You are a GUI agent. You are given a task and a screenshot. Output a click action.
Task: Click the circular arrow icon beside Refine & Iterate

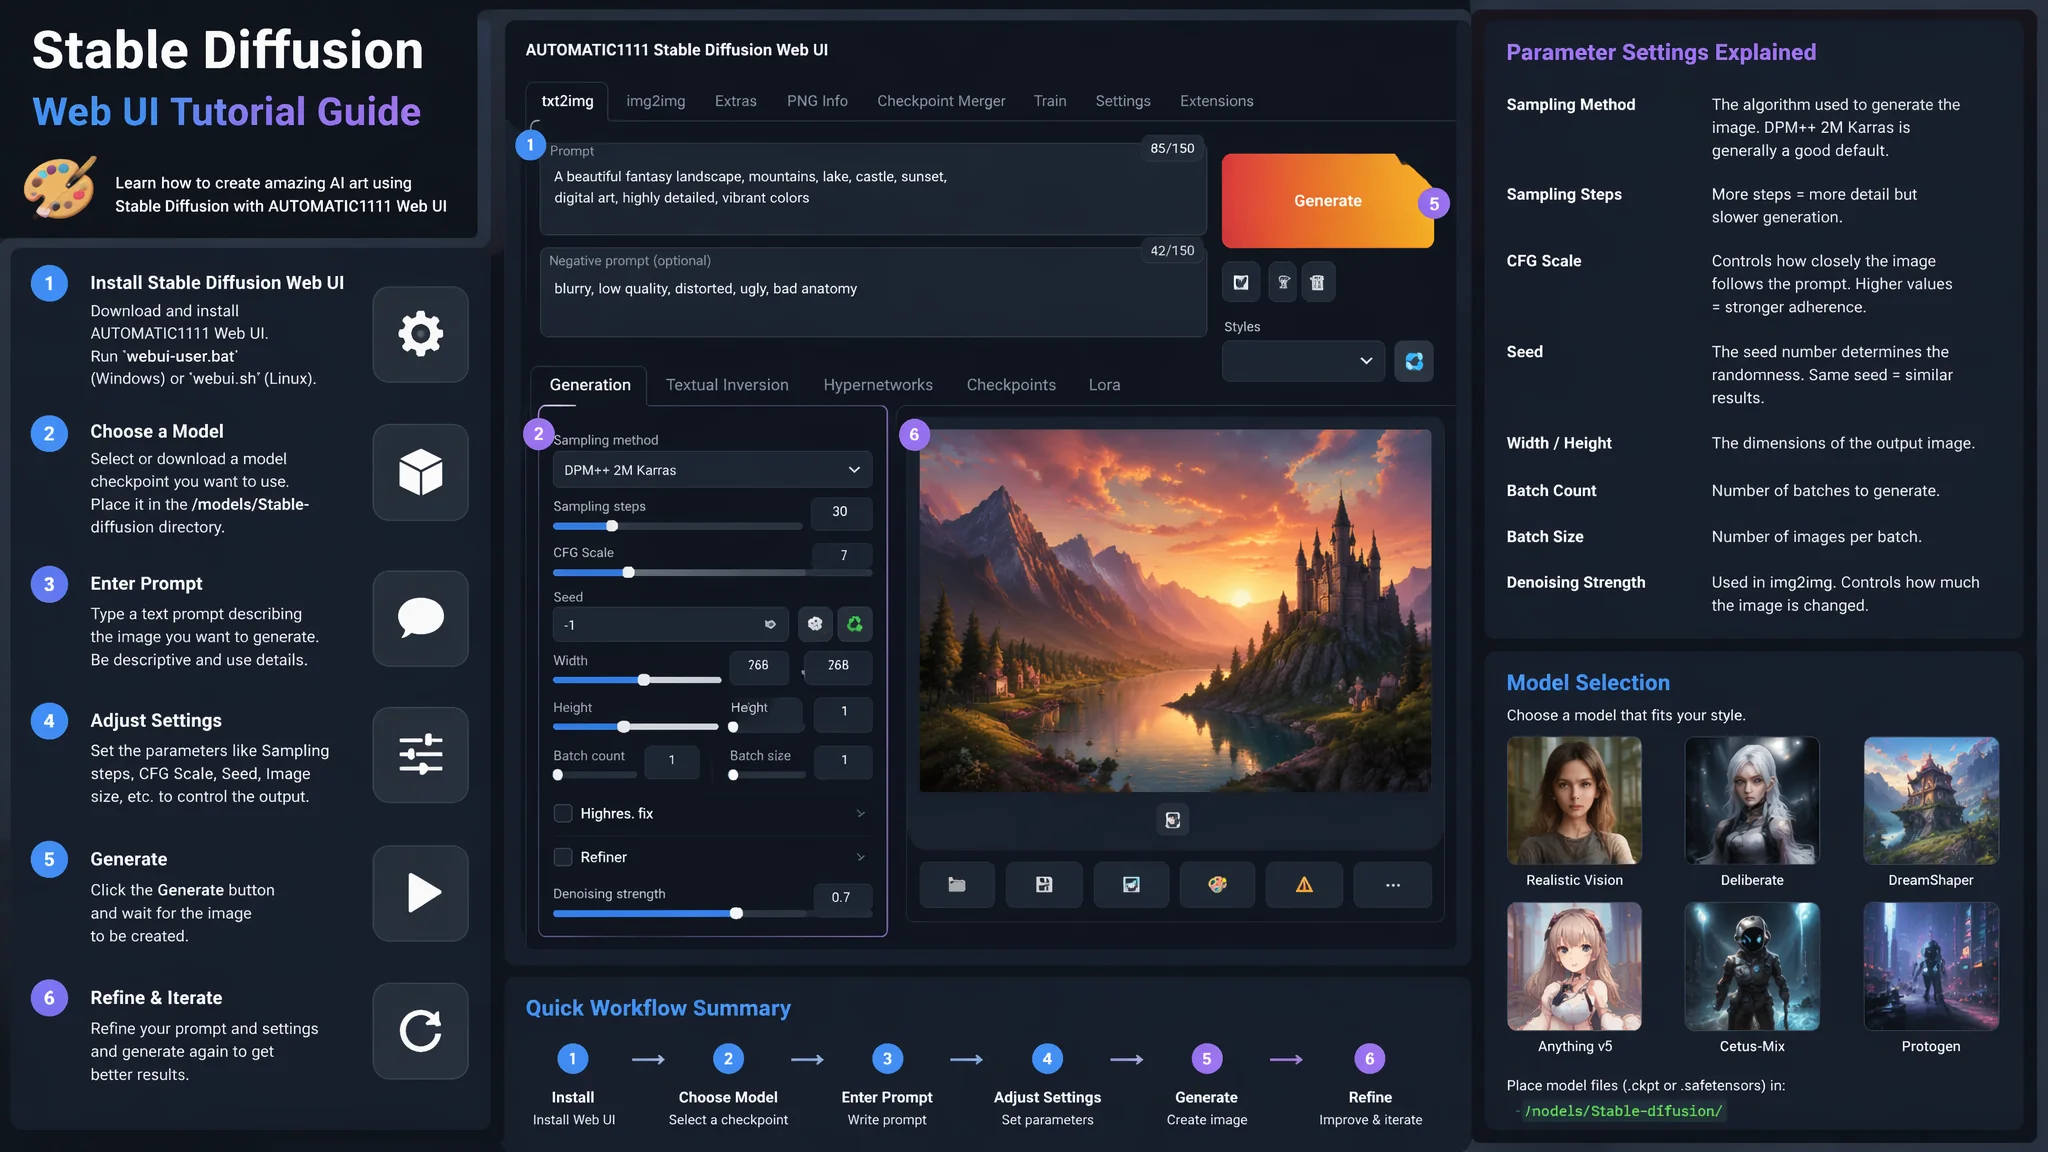pos(420,1031)
